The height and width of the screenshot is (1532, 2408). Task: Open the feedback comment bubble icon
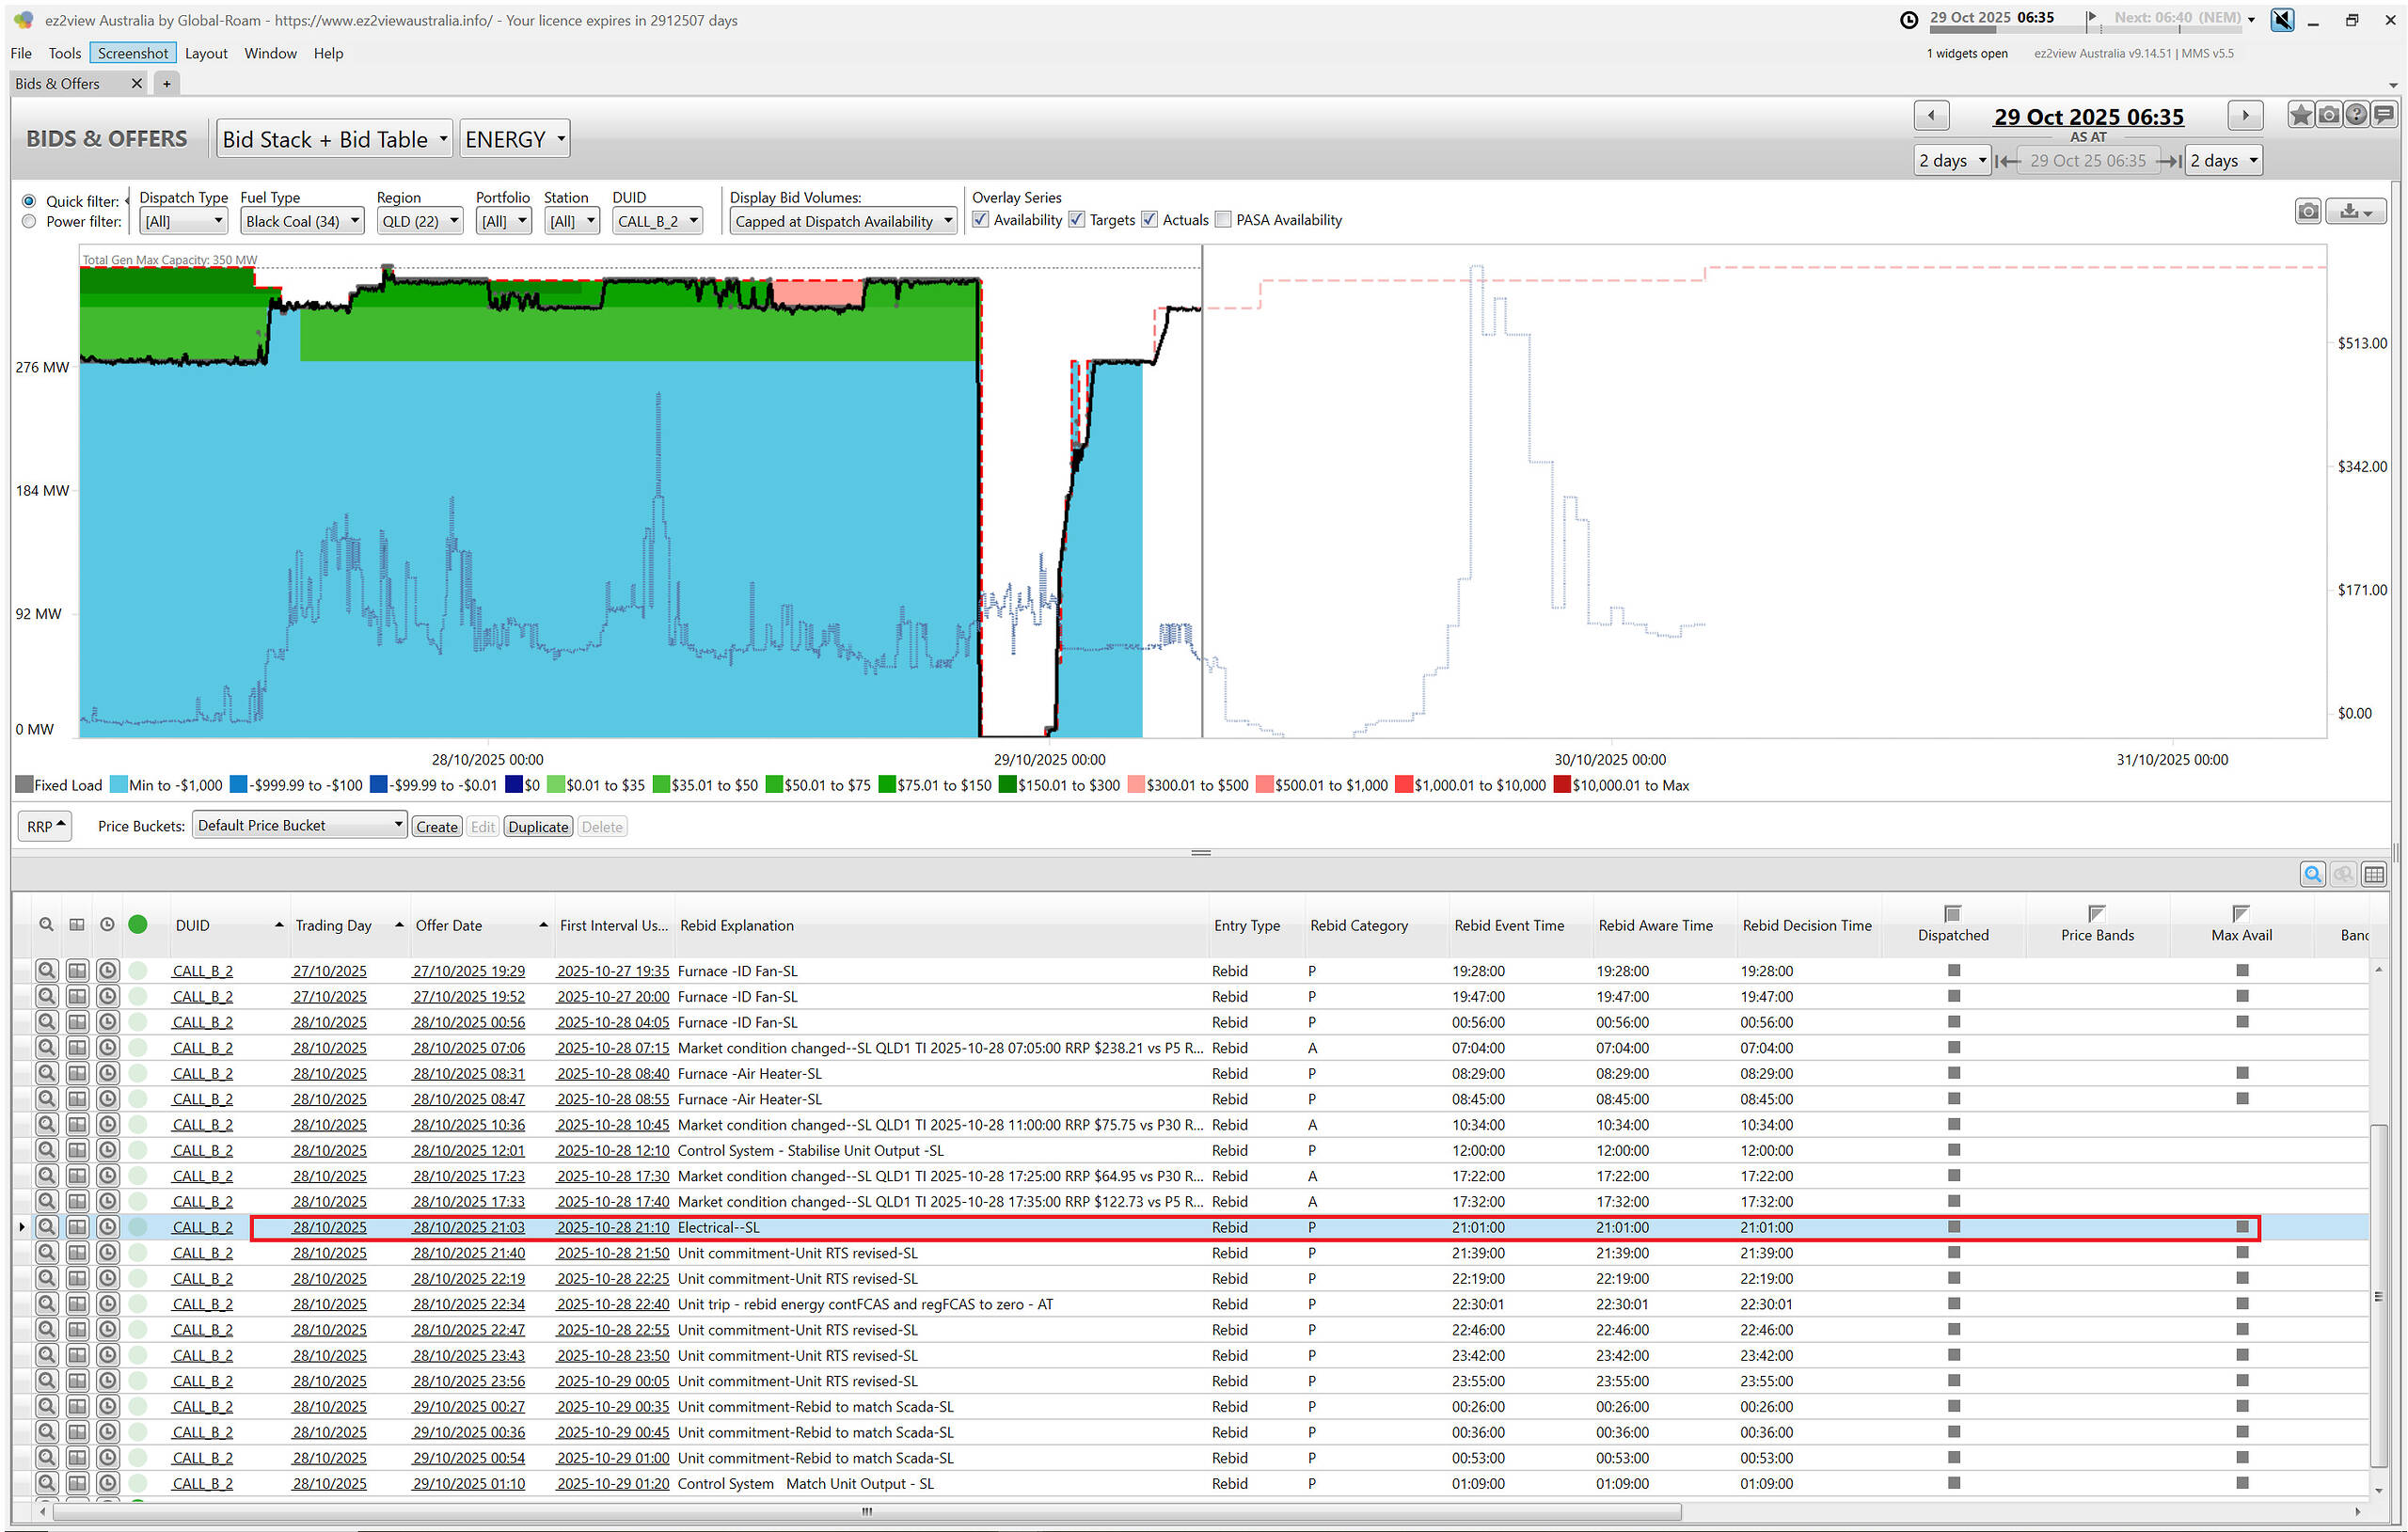(2385, 115)
